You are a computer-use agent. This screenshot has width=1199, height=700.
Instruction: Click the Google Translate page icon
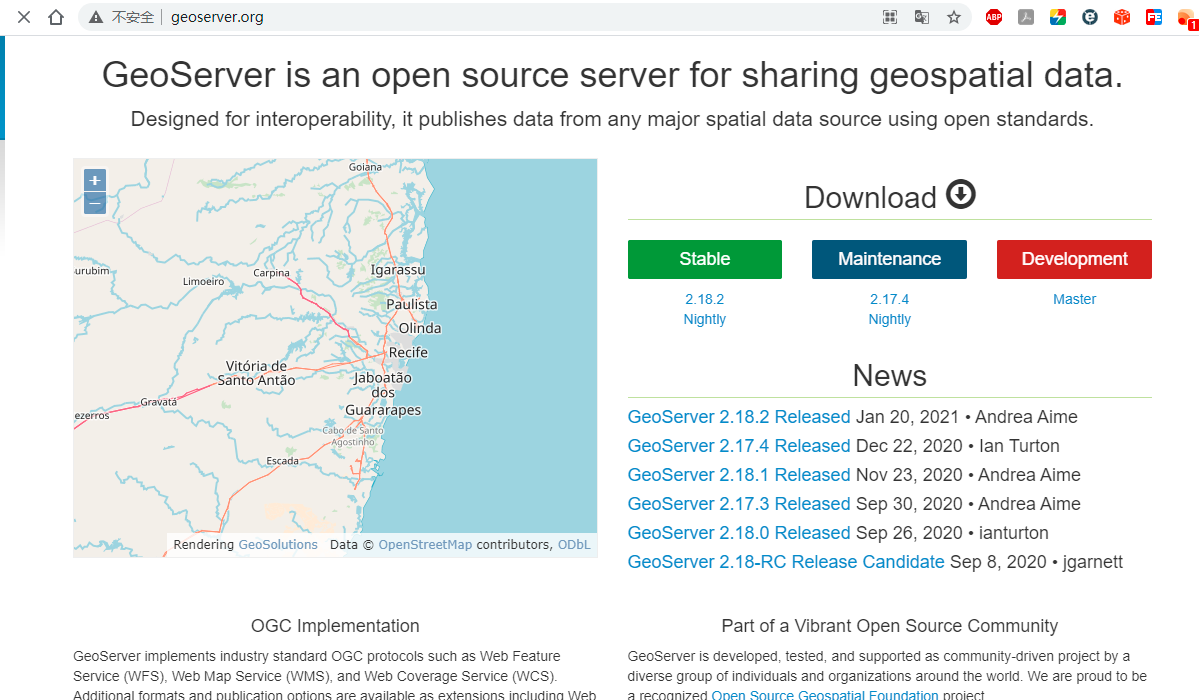pos(922,17)
